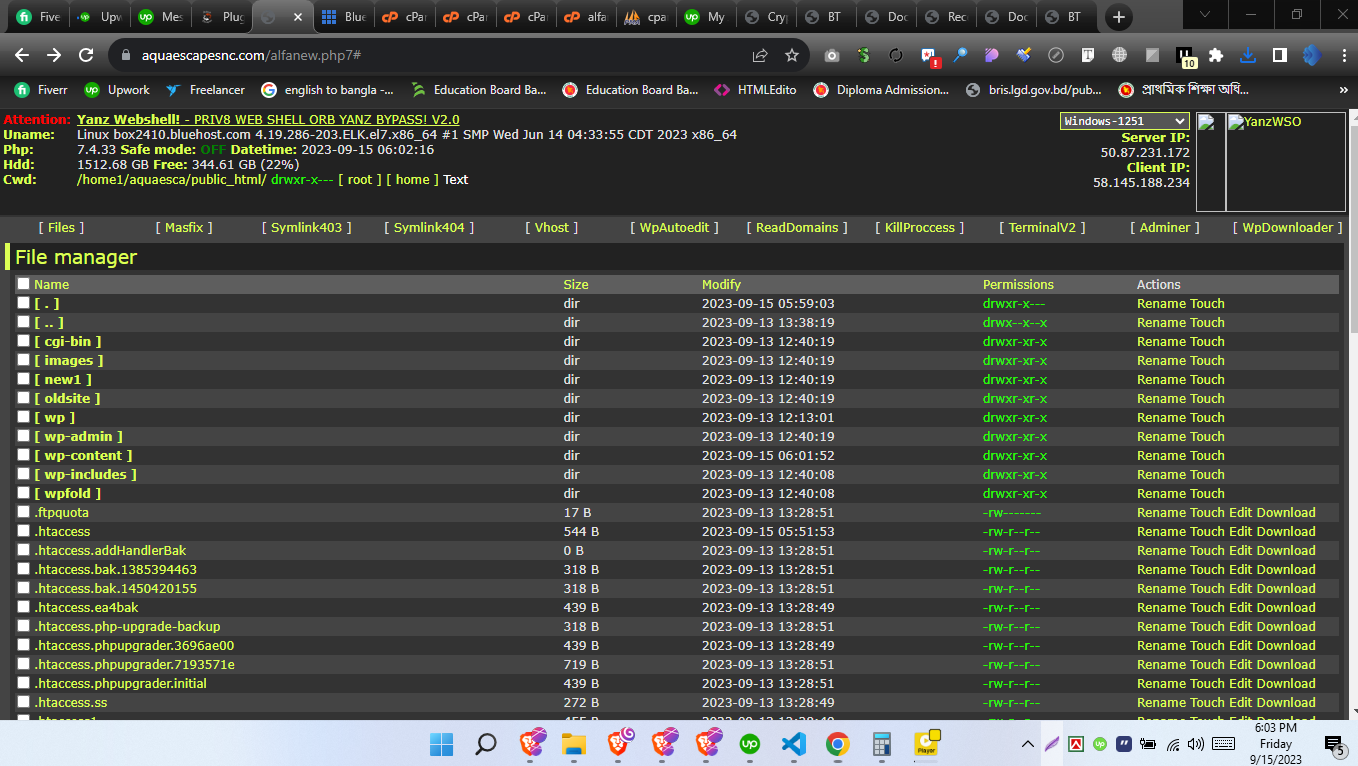Open Windows taskbar Search
Image resolution: width=1358 pixels, height=766 pixels.
pos(486,744)
